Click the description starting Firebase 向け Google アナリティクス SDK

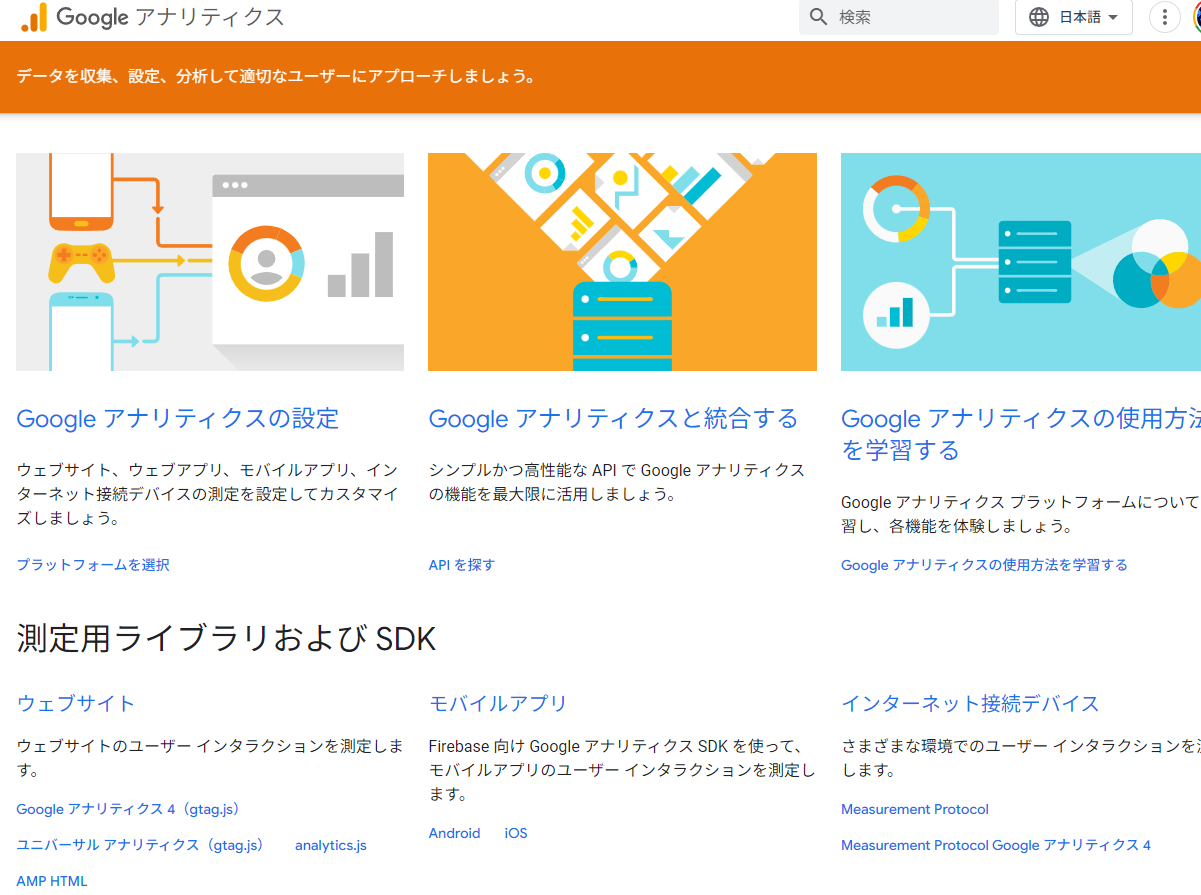pyautogui.click(x=622, y=770)
